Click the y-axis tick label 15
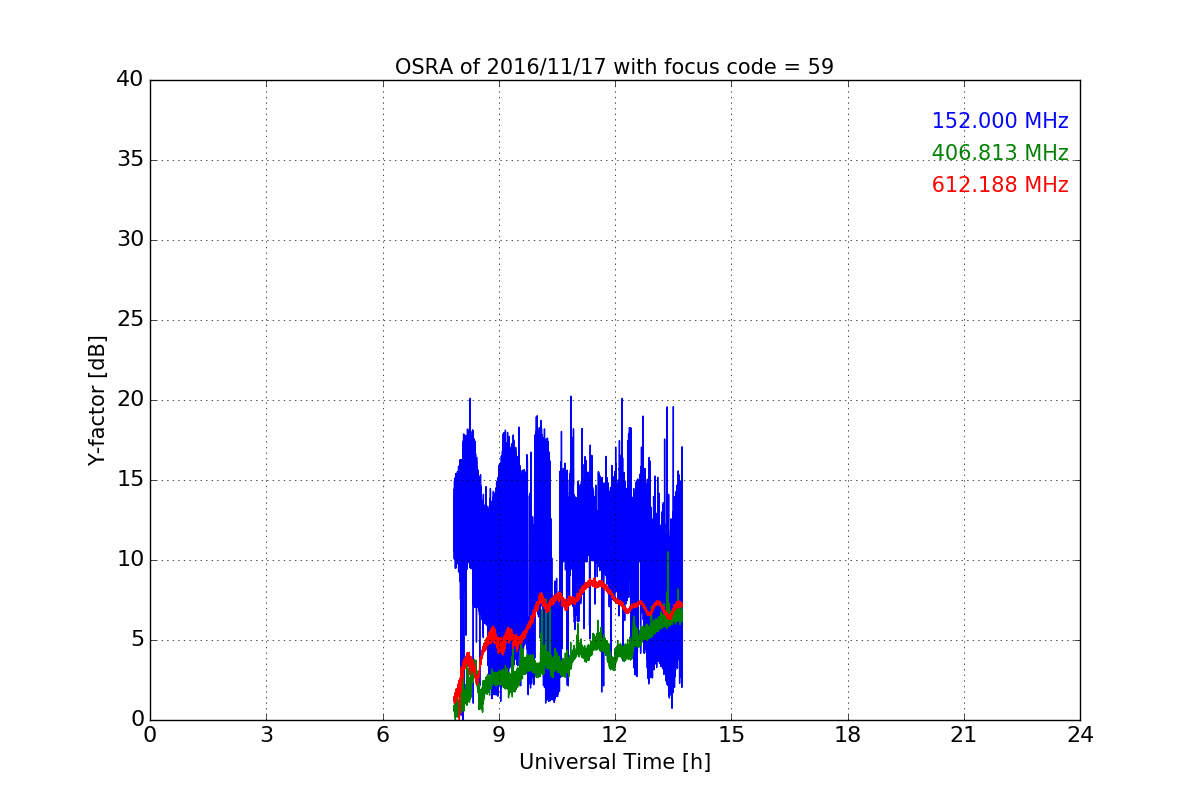The width and height of the screenshot is (1200, 800). pyautogui.click(x=130, y=480)
